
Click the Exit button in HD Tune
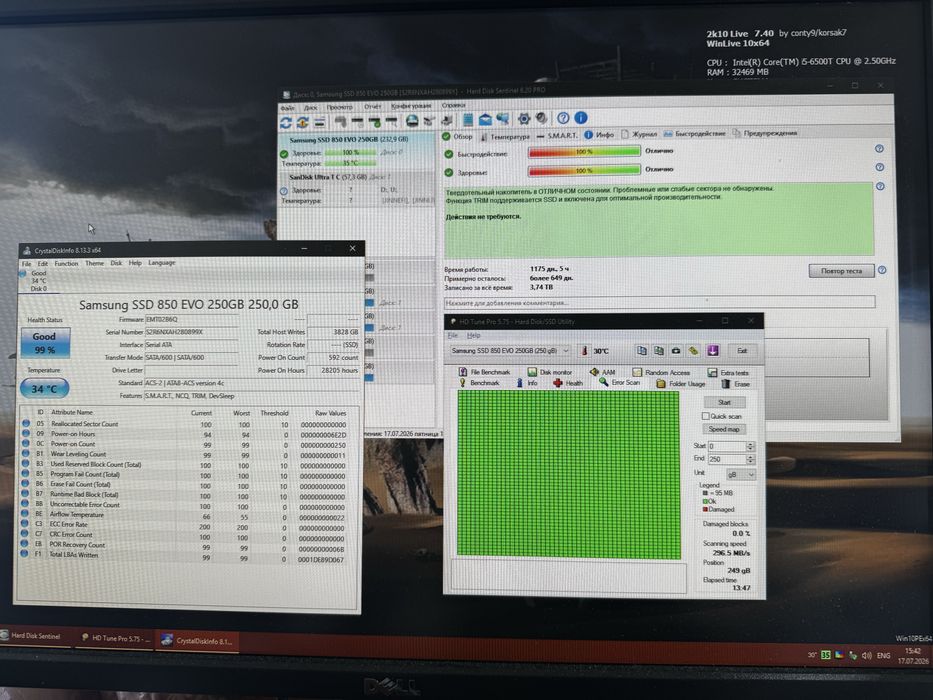[741, 351]
